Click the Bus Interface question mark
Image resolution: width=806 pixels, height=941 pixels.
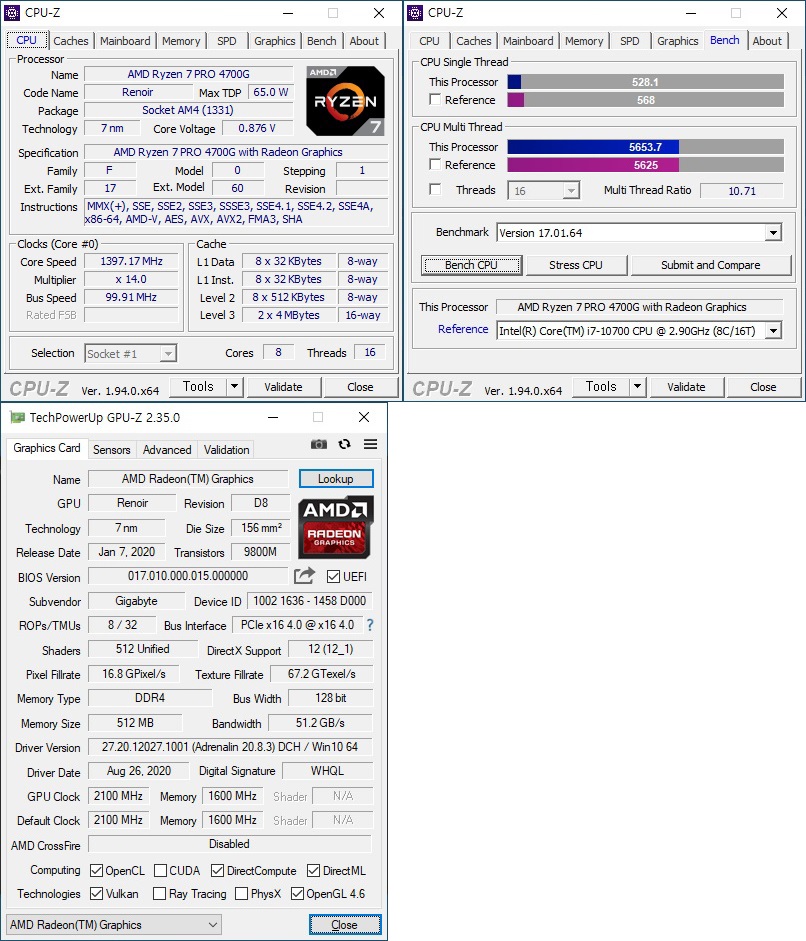pos(370,625)
